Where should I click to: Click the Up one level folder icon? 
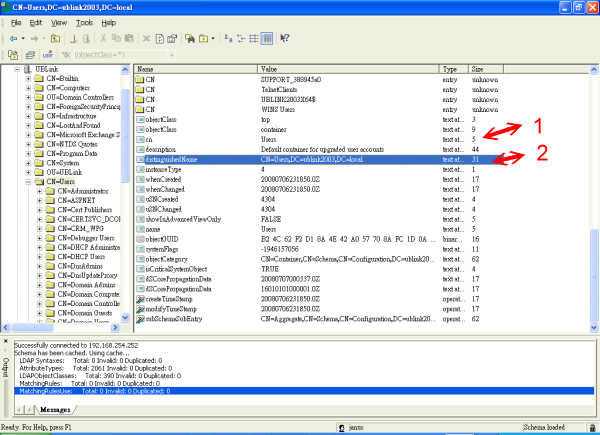(x=55, y=38)
